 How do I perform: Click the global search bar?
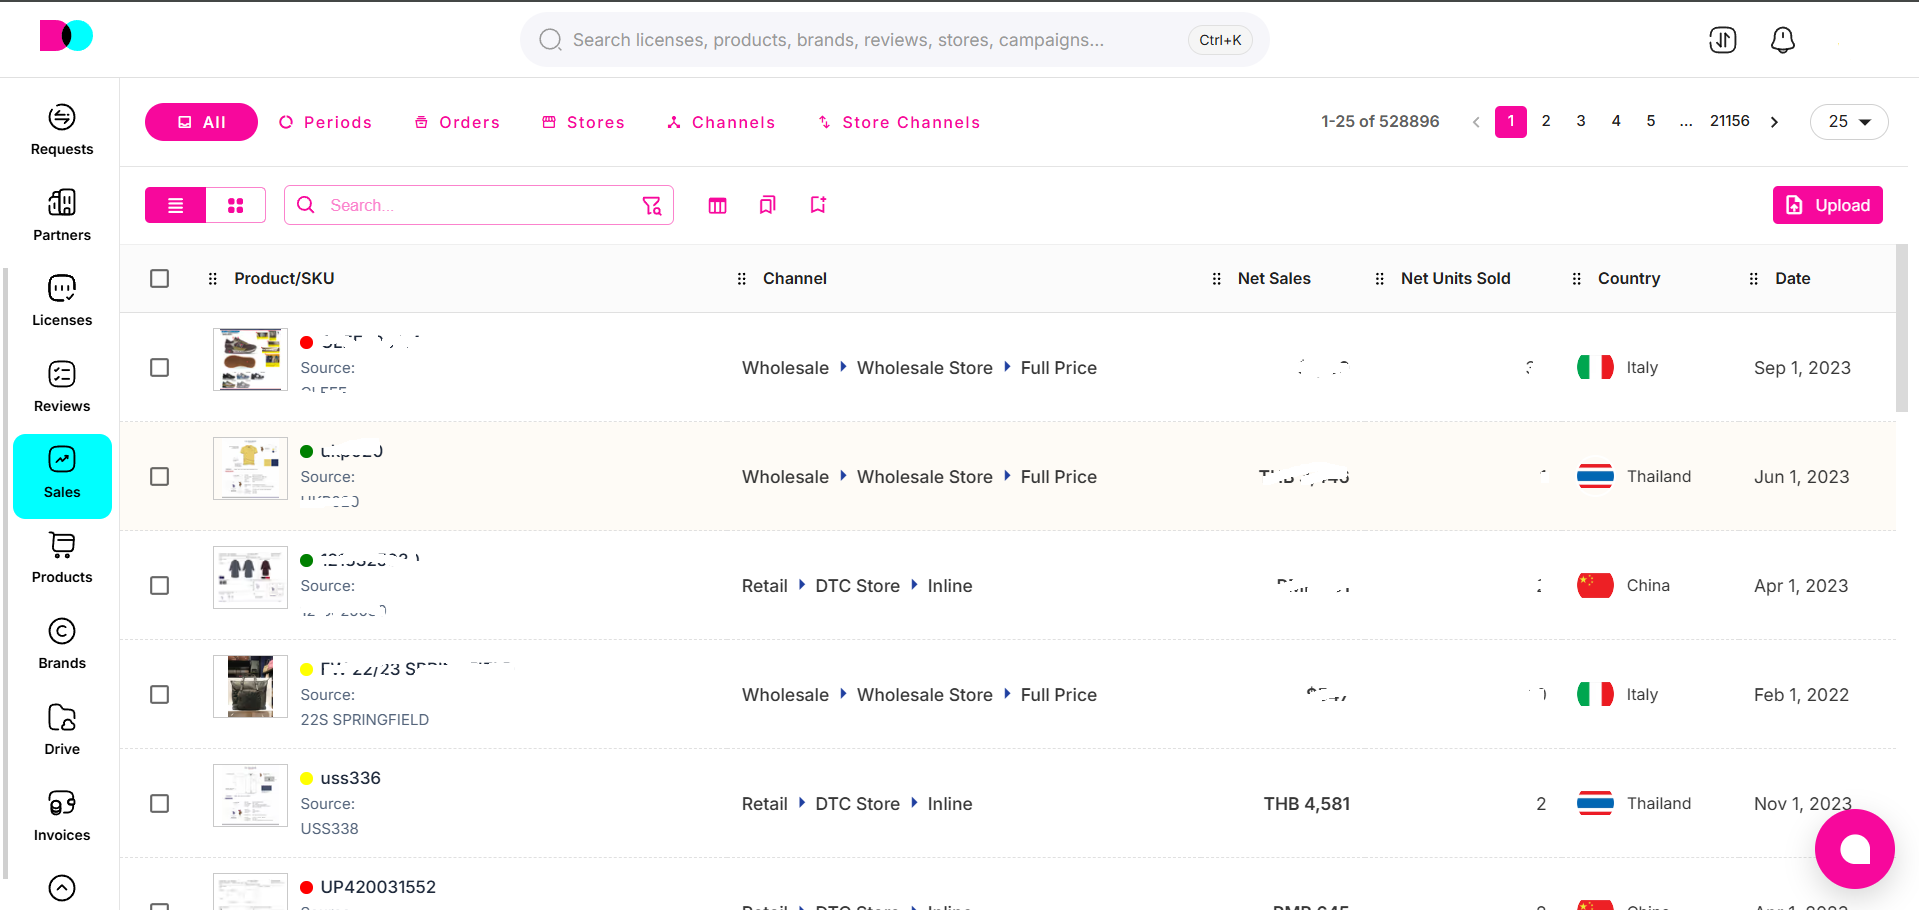point(895,40)
